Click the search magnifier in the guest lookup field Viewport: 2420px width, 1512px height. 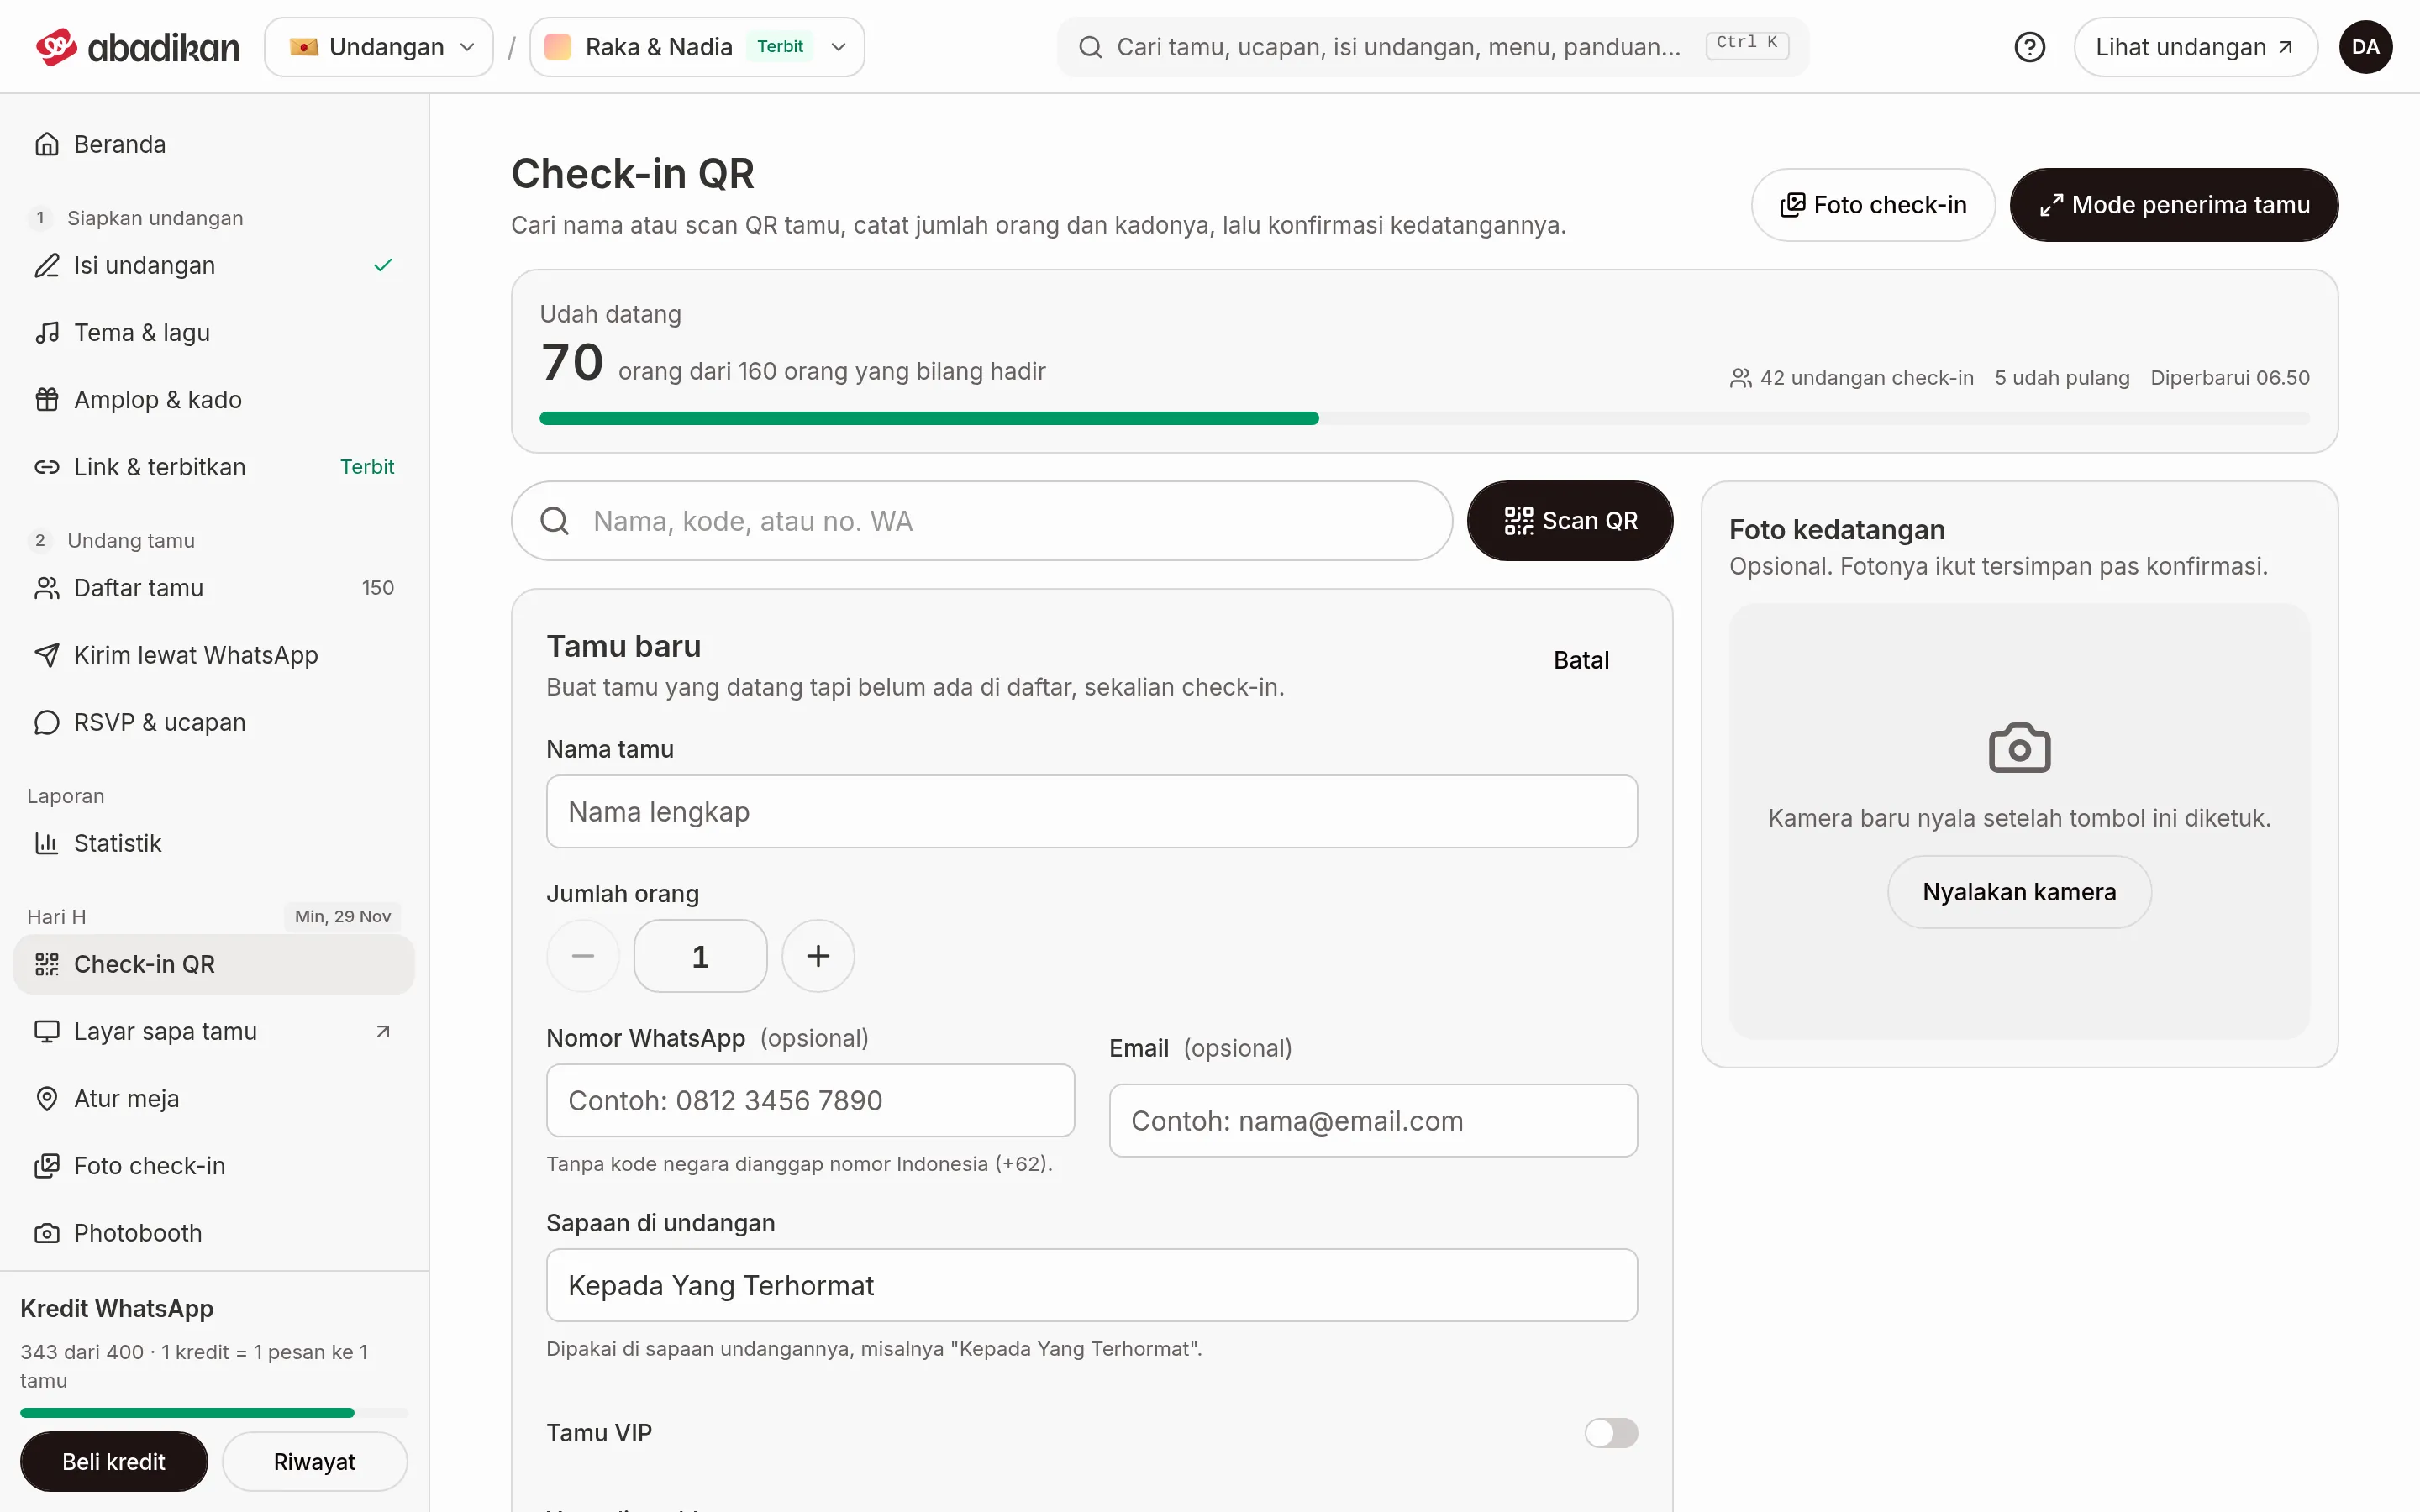pyautogui.click(x=555, y=521)
